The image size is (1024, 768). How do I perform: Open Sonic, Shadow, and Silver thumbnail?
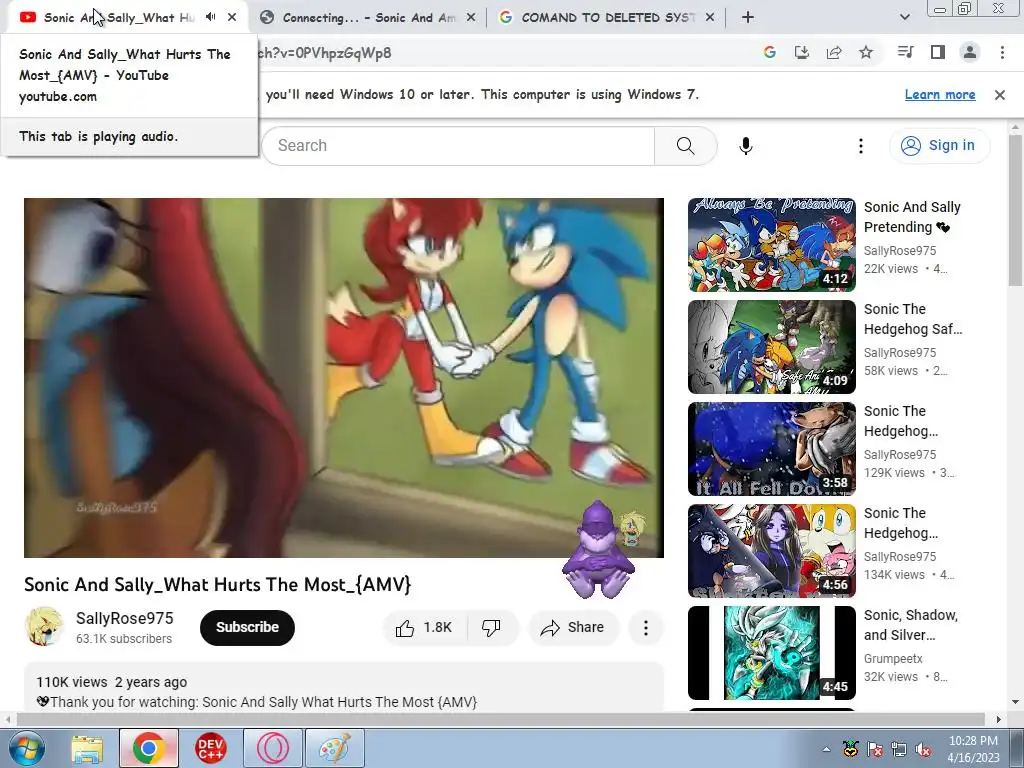771,652
